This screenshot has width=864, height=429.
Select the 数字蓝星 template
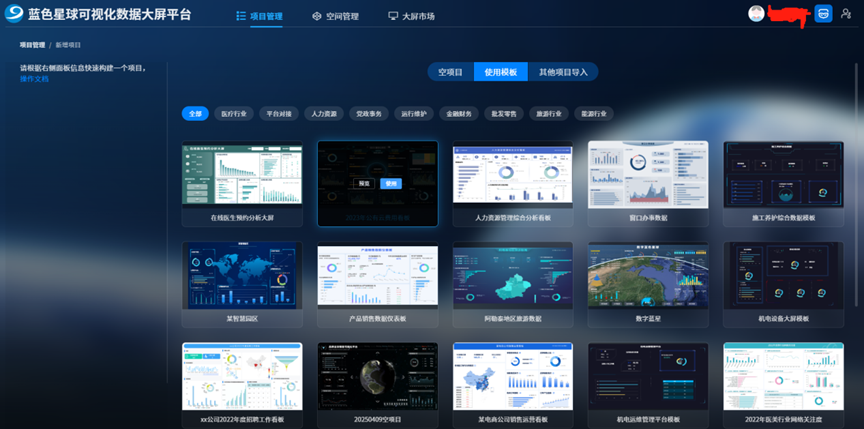click(x=648, y=285)
